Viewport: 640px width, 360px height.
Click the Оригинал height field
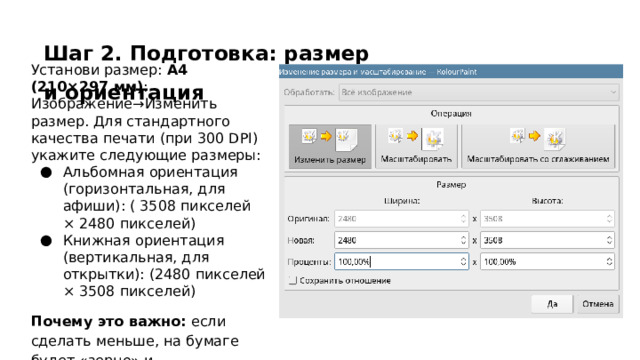click(547, 219)
